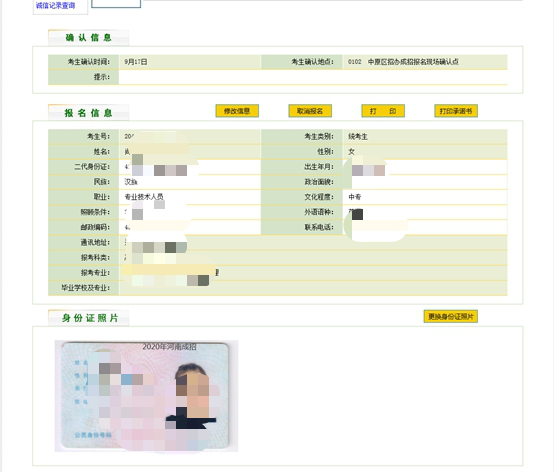The width and height of the screenshot is (554, 472).
Task: Click the empty box beside 诚信记录查询
Action: (x=116, y=4)
